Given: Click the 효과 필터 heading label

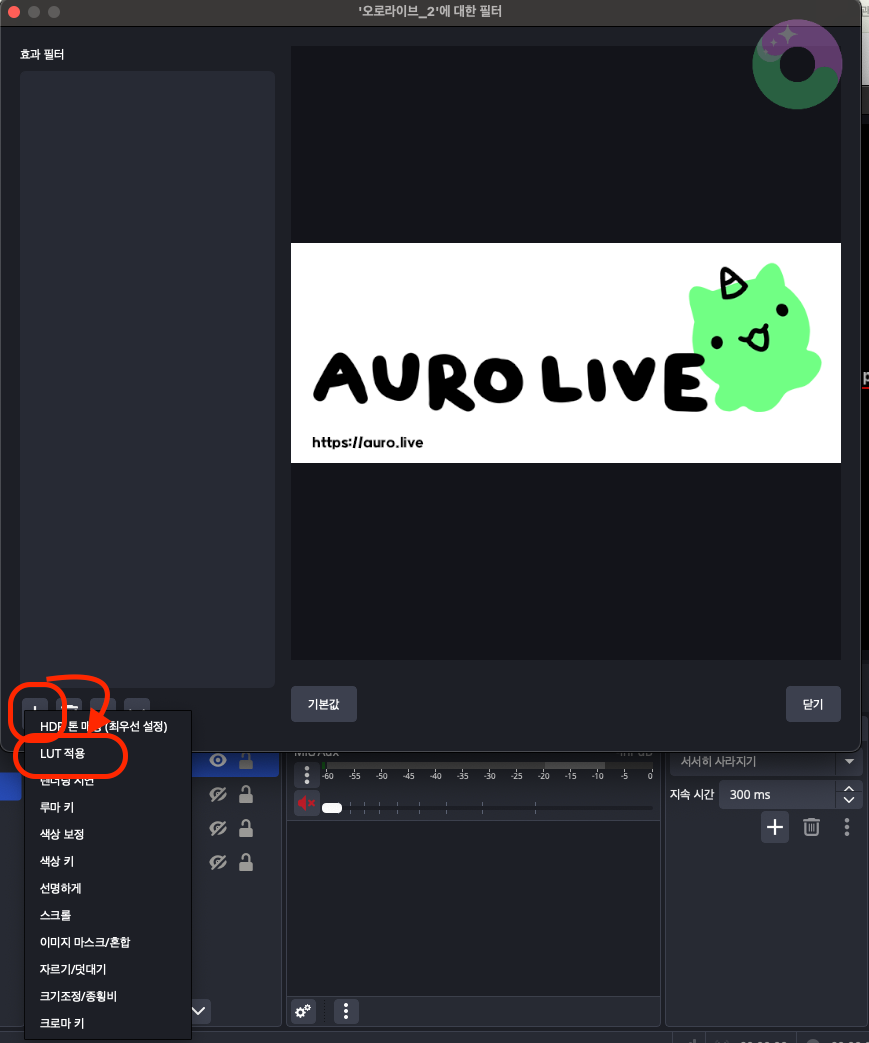Looking at the screenshot, I should [42, 55].
